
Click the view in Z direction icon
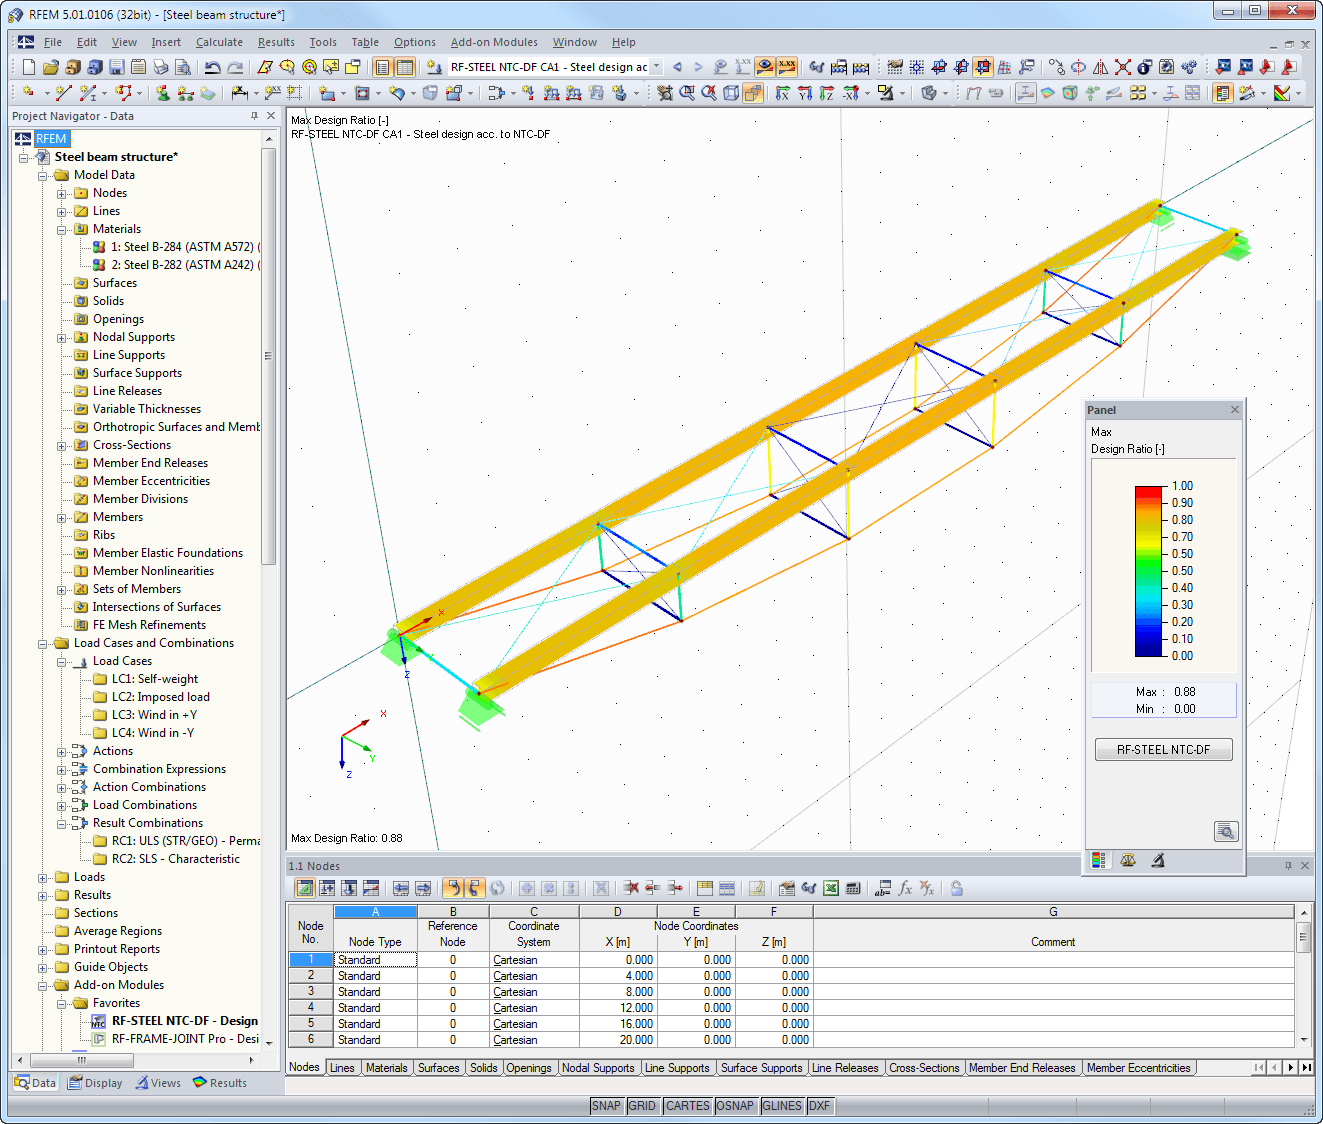point(827,93)
